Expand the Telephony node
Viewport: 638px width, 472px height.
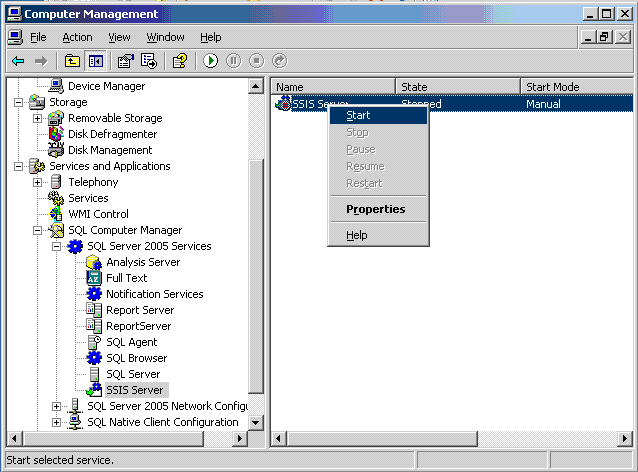(37, 182)
